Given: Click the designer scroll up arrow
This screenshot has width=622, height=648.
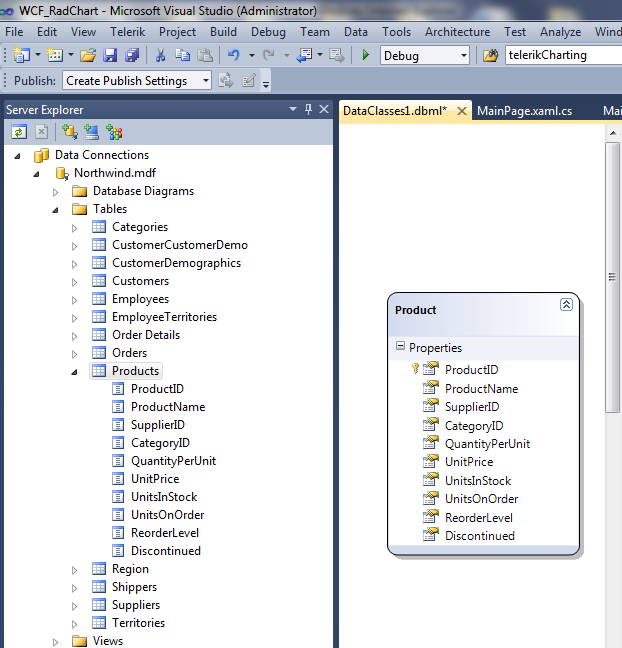Looking at the screenshot, I should tap(613, 133).
